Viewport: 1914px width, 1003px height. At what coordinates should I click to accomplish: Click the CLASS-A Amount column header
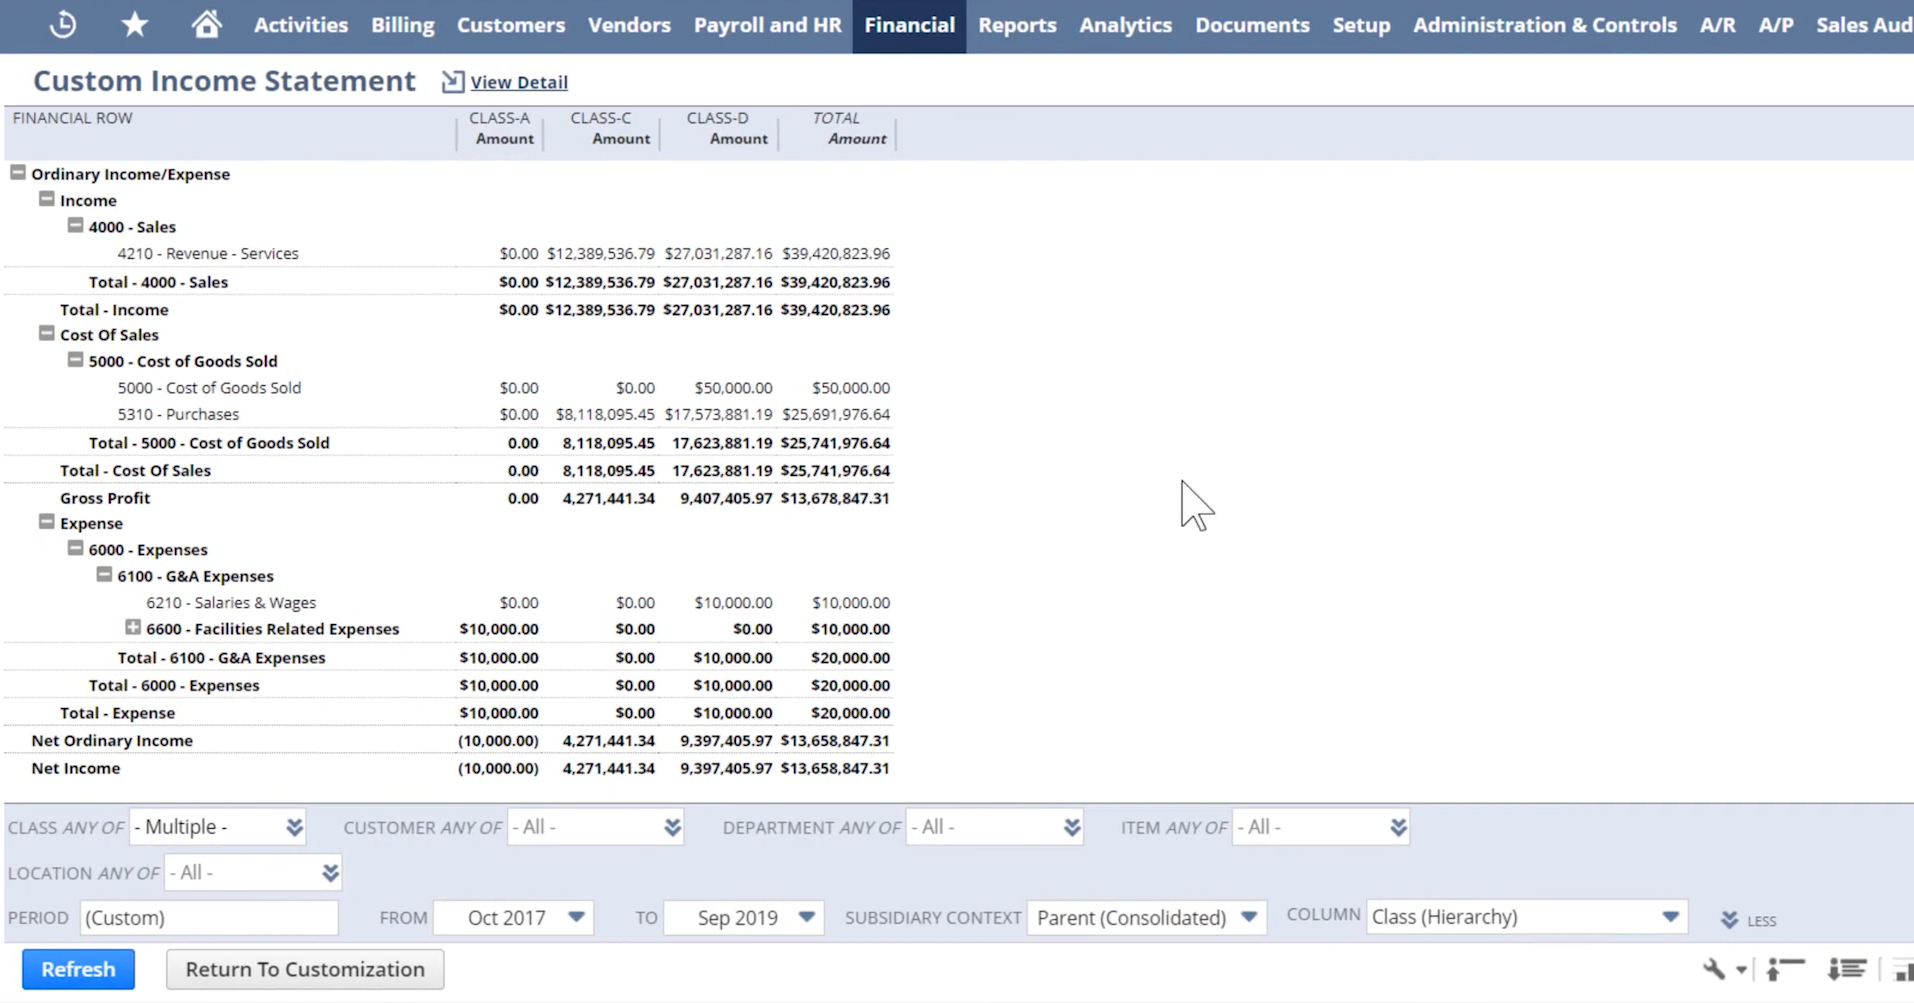(501, 128)
